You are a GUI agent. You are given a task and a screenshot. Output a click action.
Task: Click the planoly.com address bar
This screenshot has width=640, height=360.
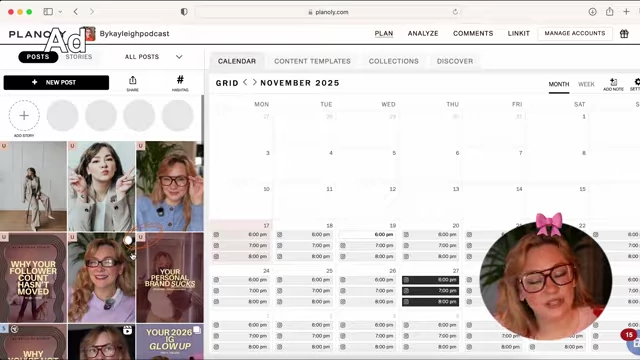[328, 12]
